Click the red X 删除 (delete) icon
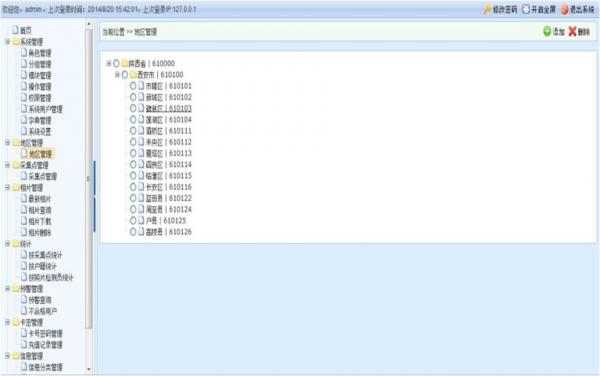 point(572,31)
